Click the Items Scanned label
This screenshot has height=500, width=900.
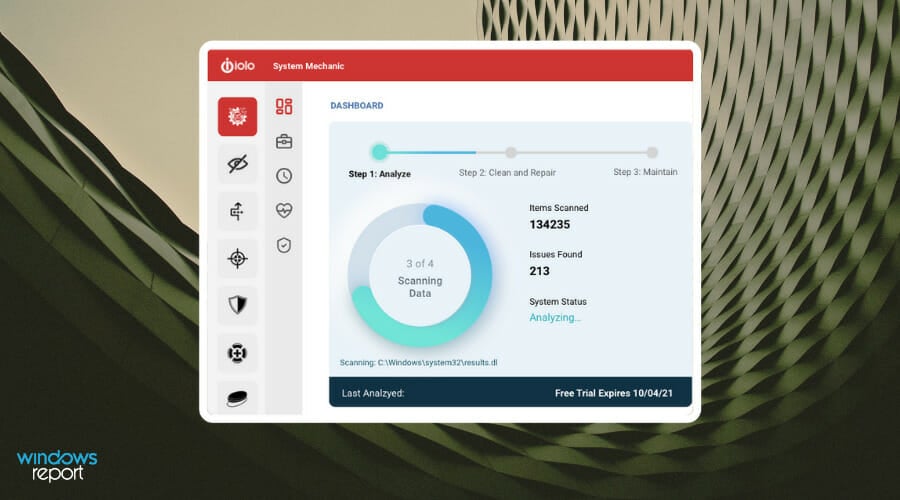(558, 208)
